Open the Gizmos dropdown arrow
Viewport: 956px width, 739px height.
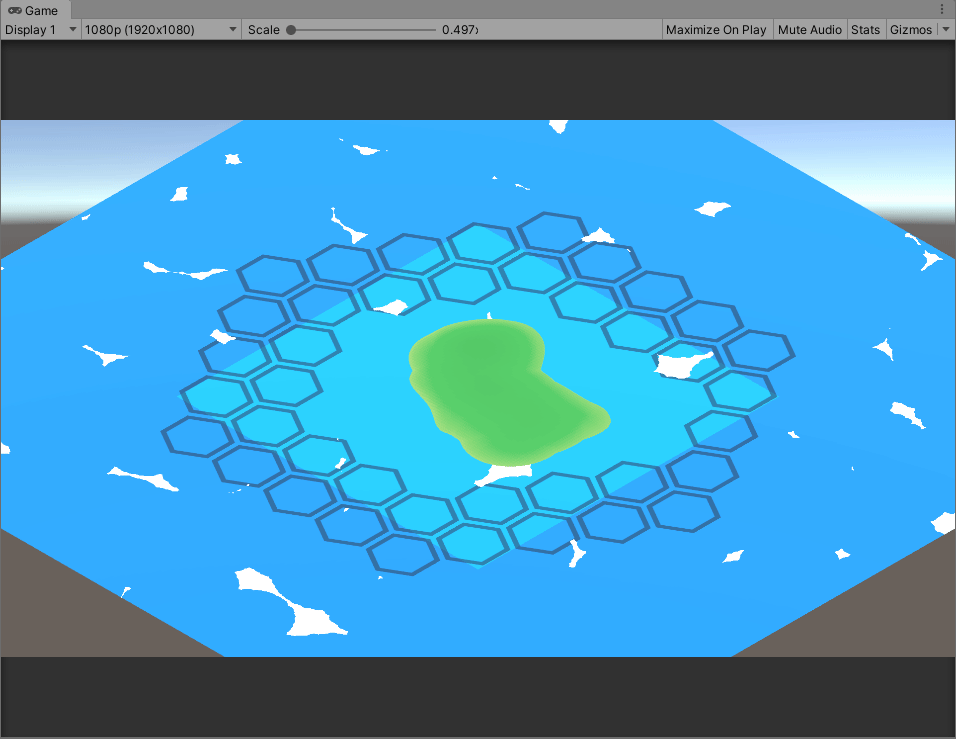point(946,30)
